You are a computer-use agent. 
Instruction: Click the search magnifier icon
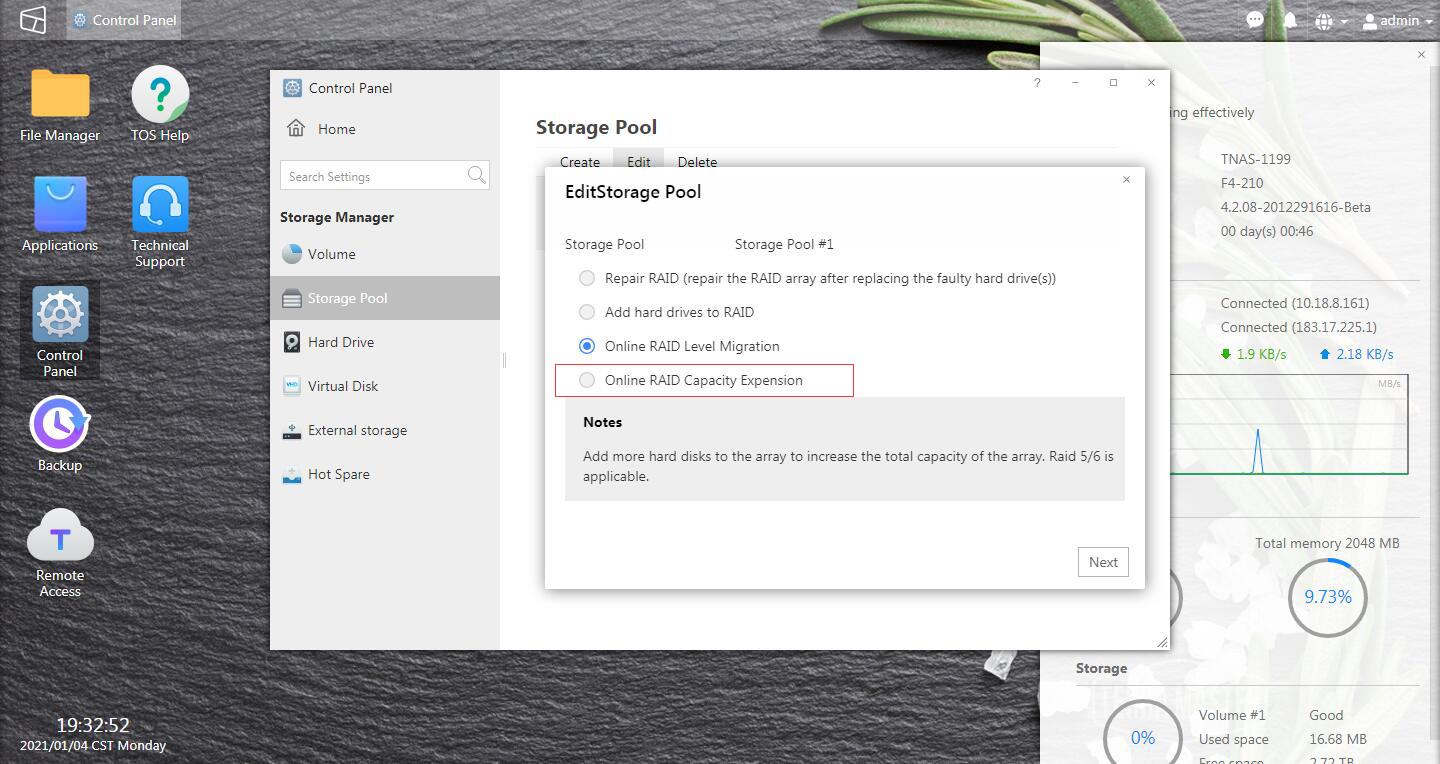pos(477,175)
